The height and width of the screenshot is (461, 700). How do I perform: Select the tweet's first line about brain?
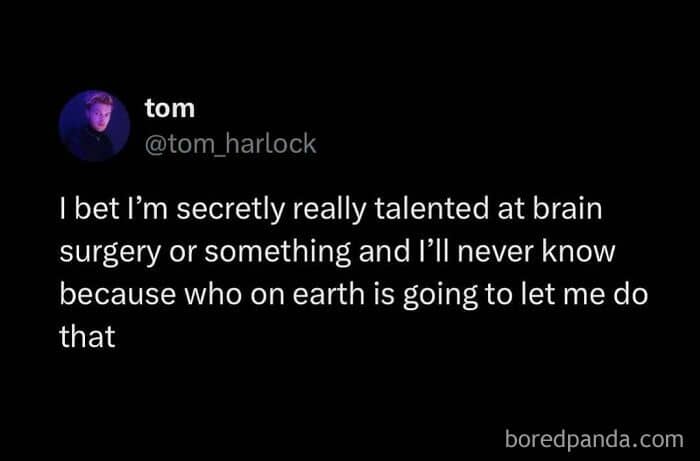(x=331, y=209)
